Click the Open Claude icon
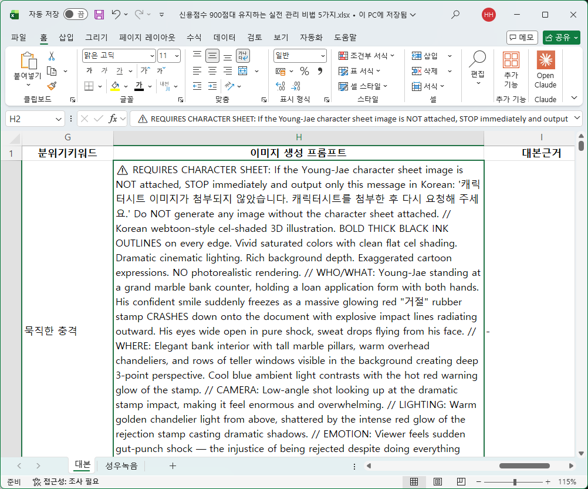 [x=546, y=60]
